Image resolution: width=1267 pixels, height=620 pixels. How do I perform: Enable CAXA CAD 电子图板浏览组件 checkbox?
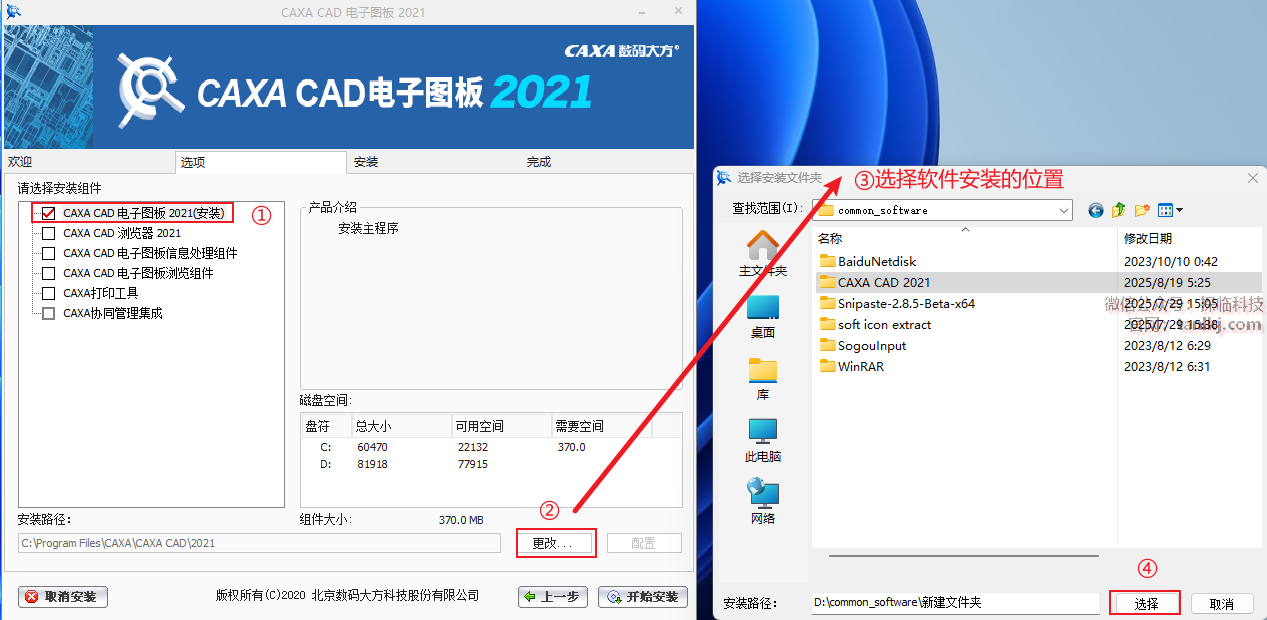(x=48, y=273)
